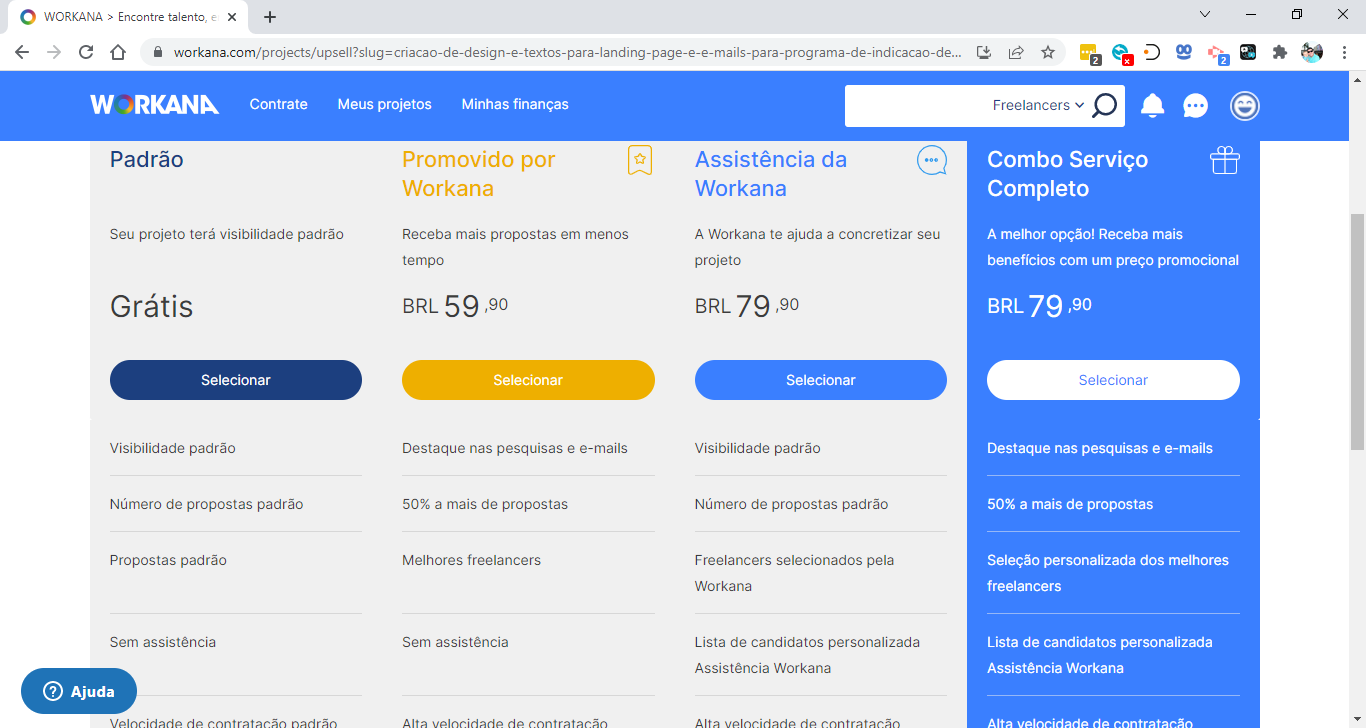Open the blue smiling face extension
The width and height of the screenshot is (1366, 728).
[x=1184, y=52]
